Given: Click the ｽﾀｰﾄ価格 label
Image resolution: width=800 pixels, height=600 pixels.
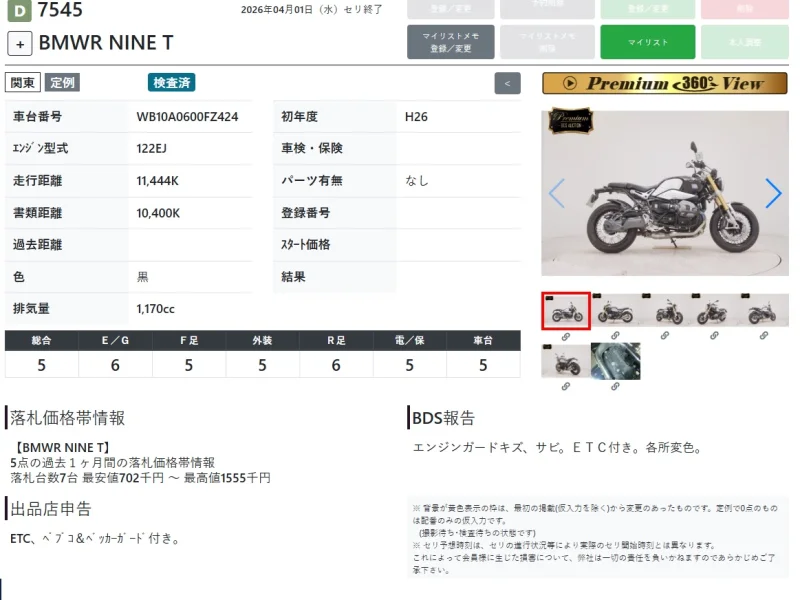Looking at the screenshot, I should pos(305,245).
